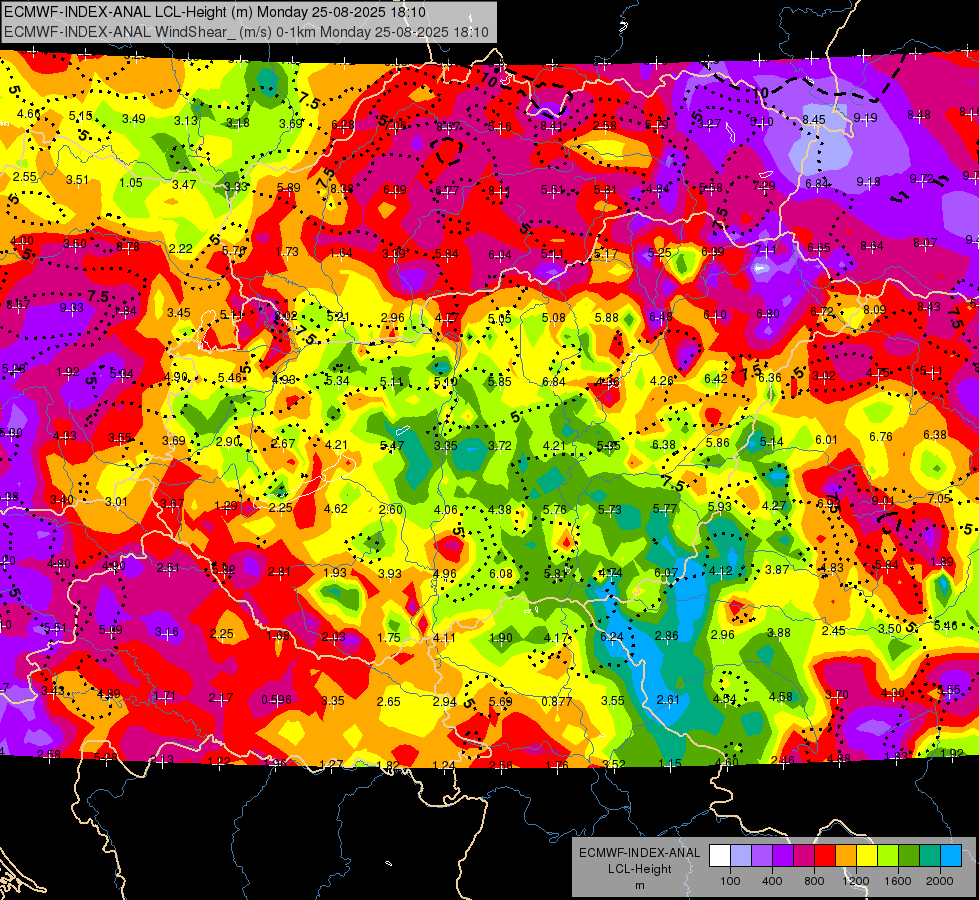Click the grid value 3.16
979x900 pixels.
[x=167, y=631]
